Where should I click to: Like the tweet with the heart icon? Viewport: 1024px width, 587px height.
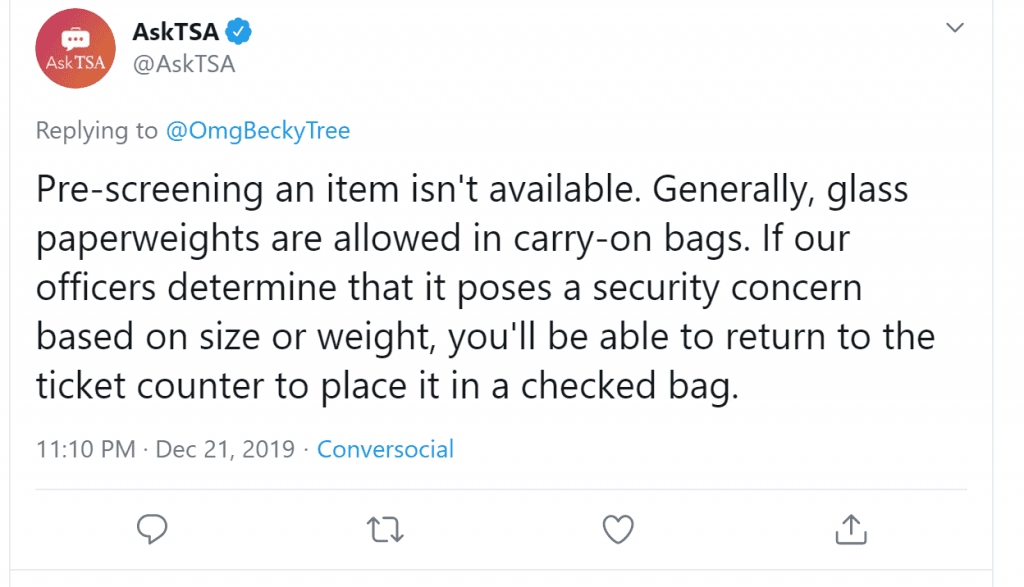coord(618,530)
